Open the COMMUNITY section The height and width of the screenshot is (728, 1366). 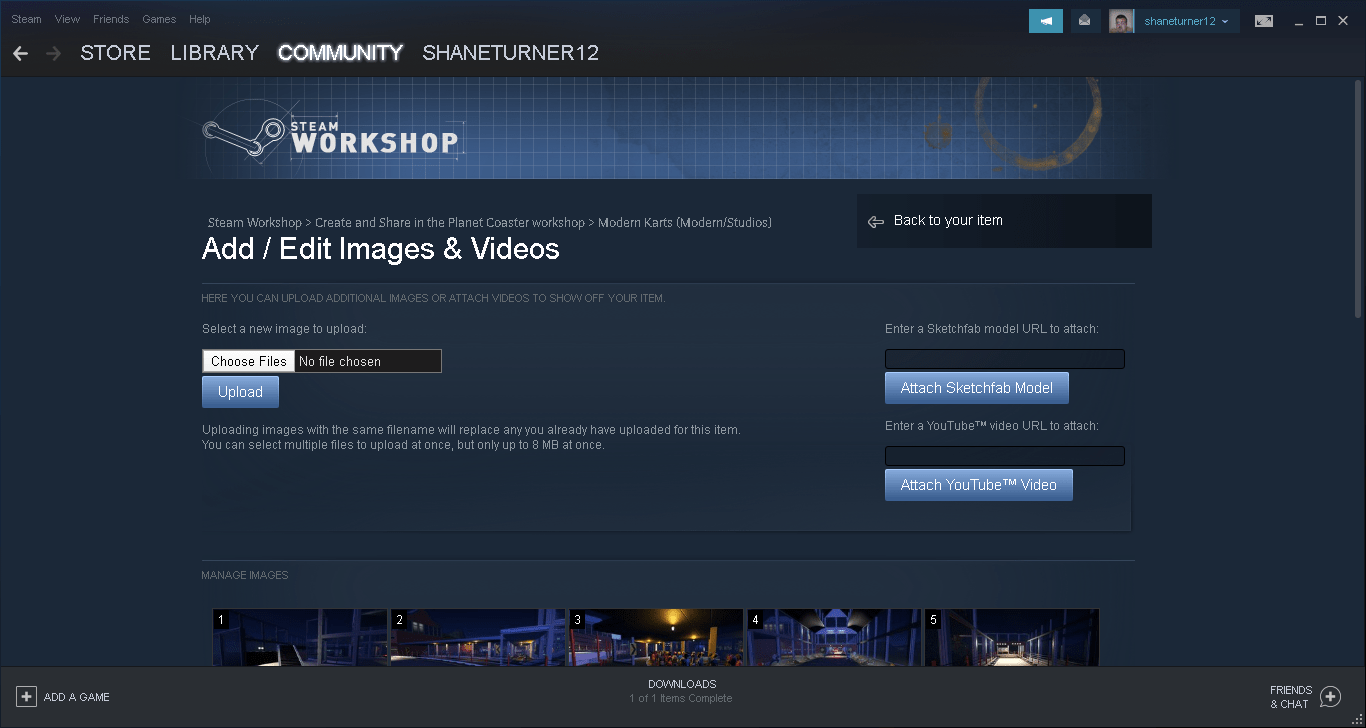coord(340,52)
